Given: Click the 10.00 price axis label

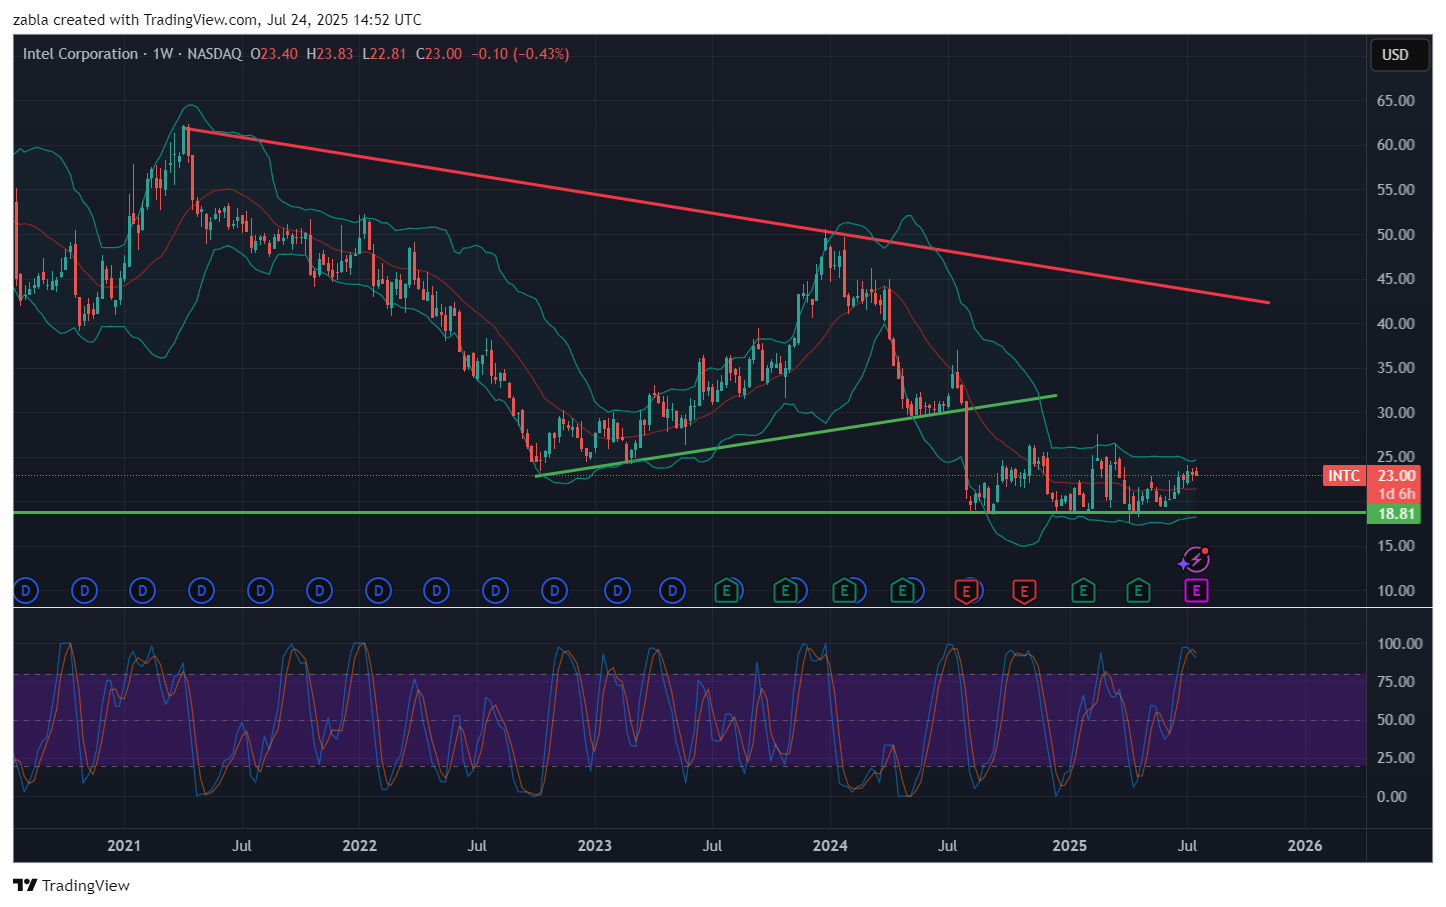Looking at the screenshot, I should 1395,591.
